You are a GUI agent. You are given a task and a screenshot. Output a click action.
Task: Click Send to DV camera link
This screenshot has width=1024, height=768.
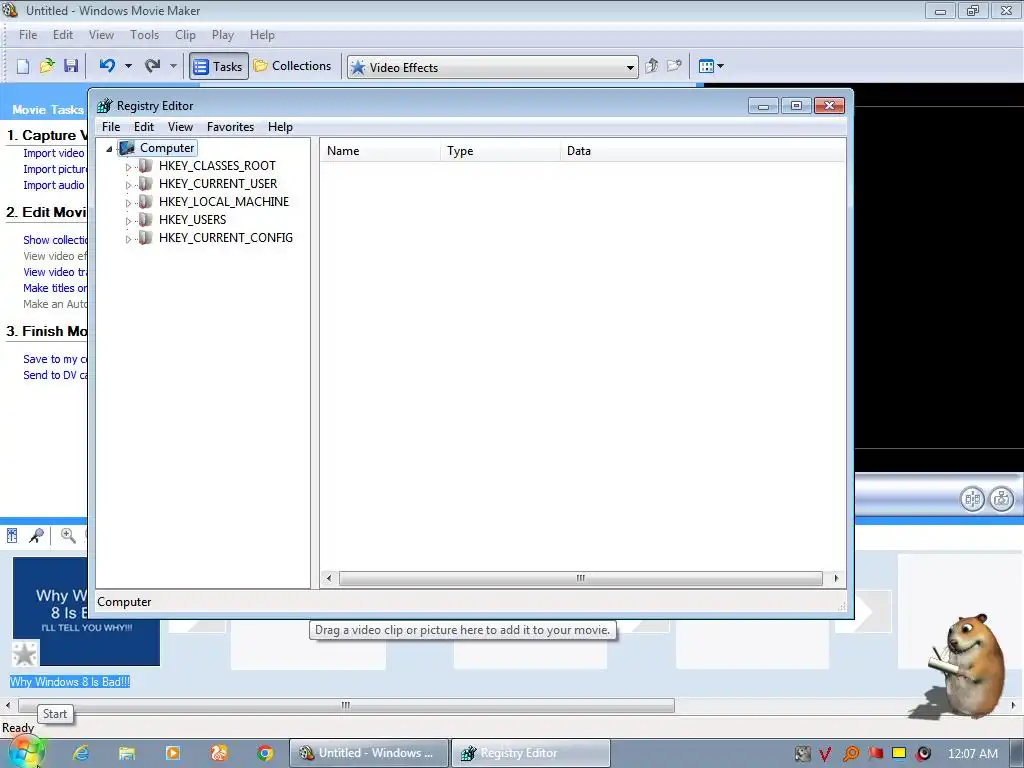[x=55, y=375]
